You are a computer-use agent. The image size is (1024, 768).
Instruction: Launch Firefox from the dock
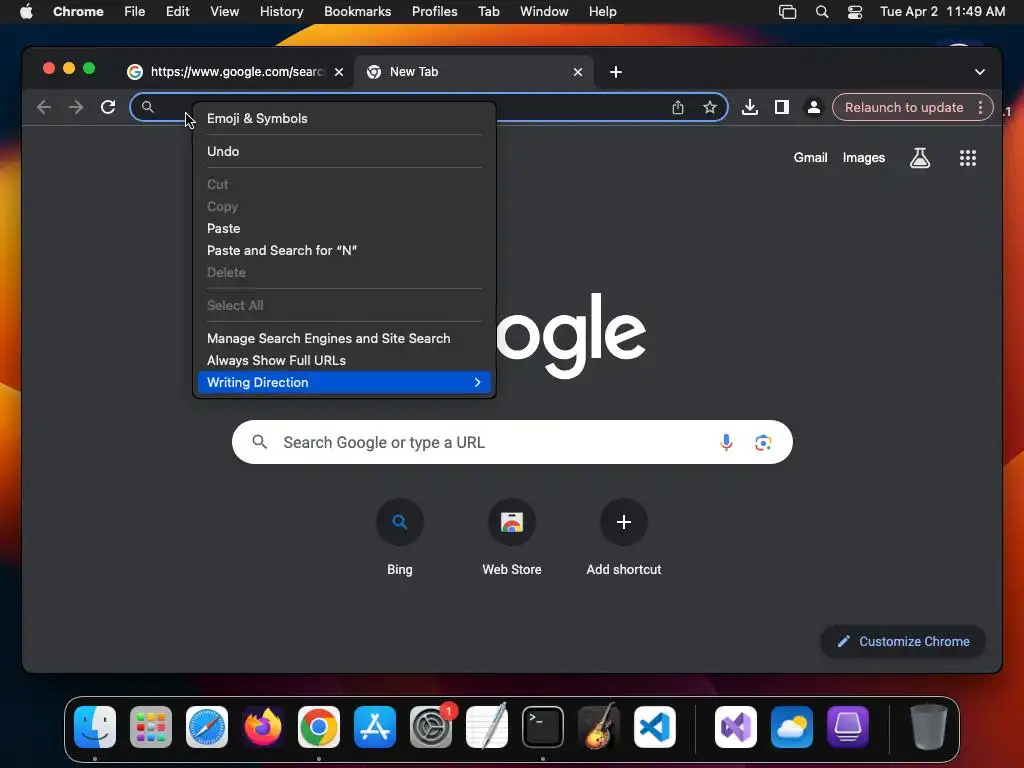click(263, 727)
